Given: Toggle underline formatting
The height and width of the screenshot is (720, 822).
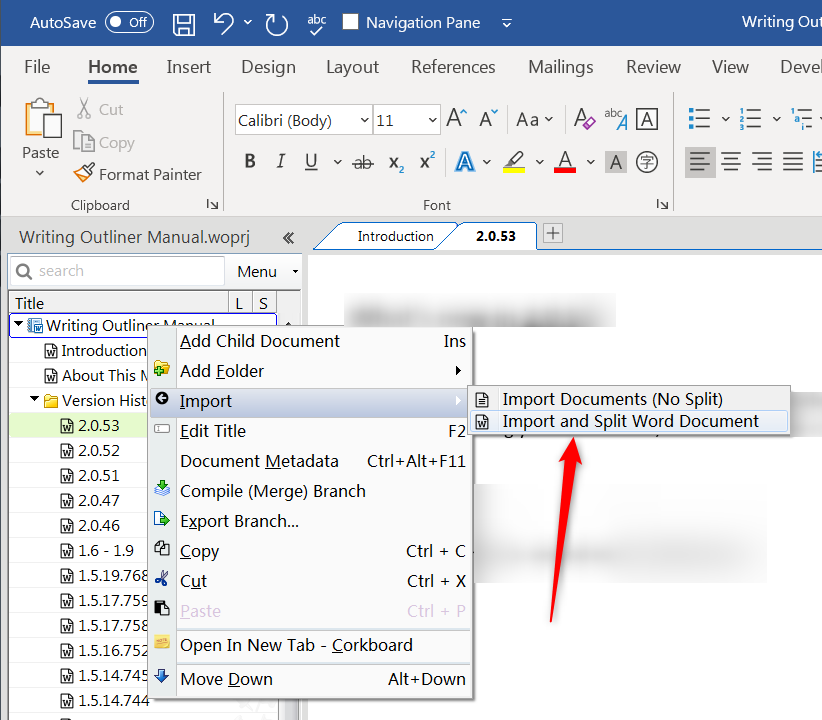Looking at the screenshot, I should [311, 162].
